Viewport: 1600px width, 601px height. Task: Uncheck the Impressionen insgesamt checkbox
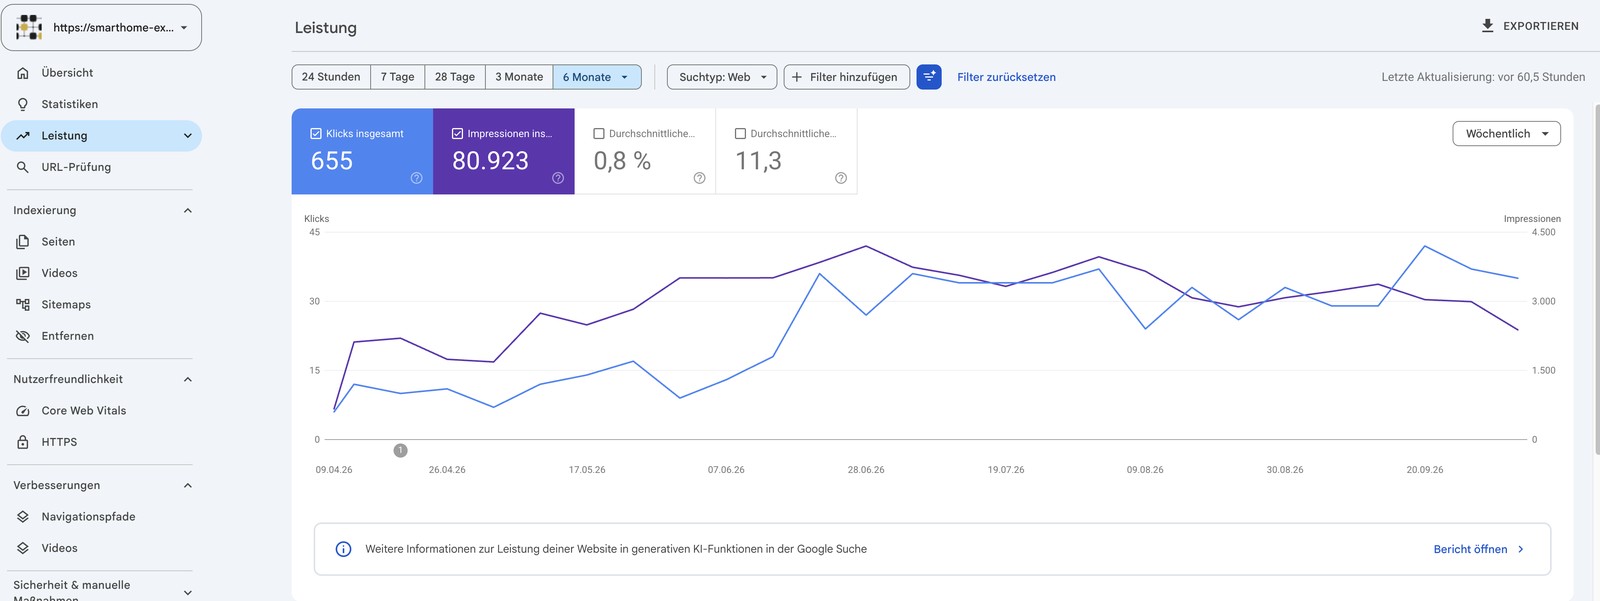pyautogui.click(x=458, y=133)
